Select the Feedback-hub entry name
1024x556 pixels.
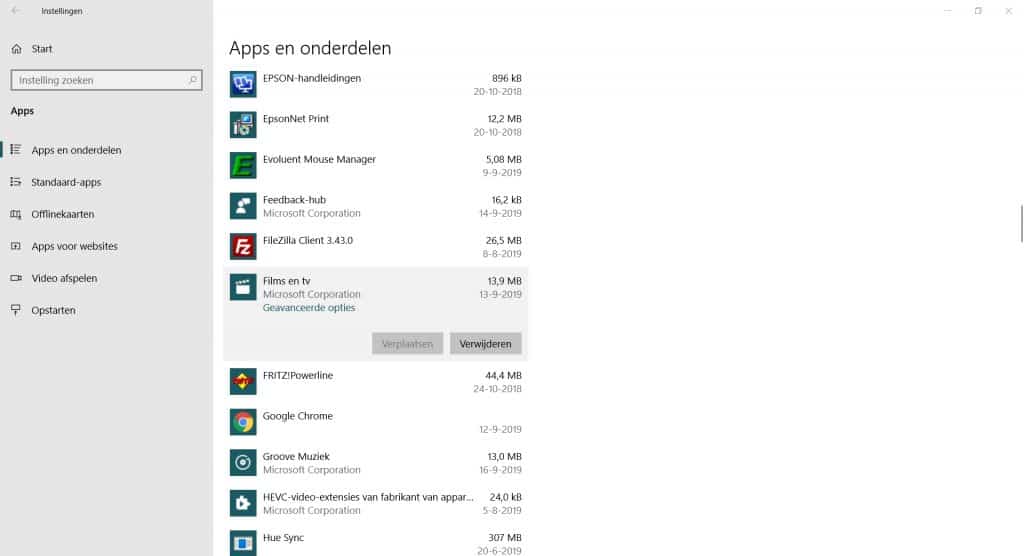click(294, 199)
